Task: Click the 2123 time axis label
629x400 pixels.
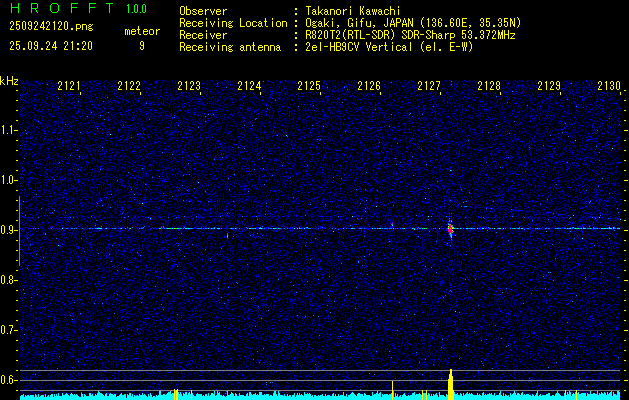Action: pos(189,86)
